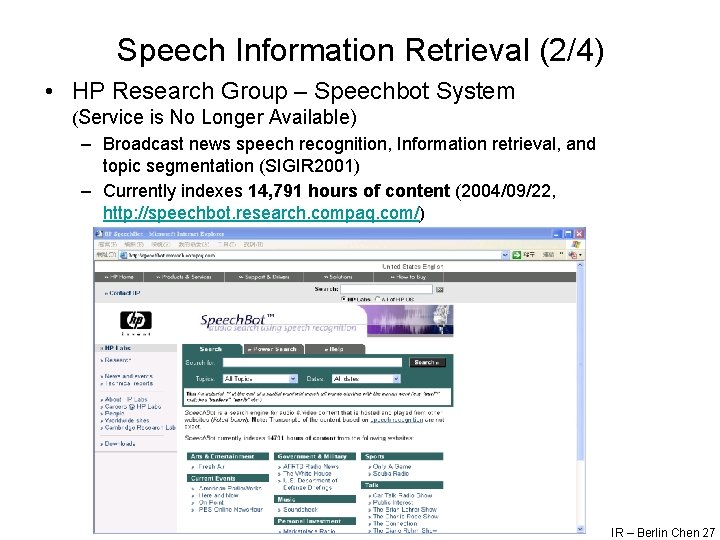Open the PBS Online NewsHour link
Screen dimensions: 720x540
coord(231,510)
